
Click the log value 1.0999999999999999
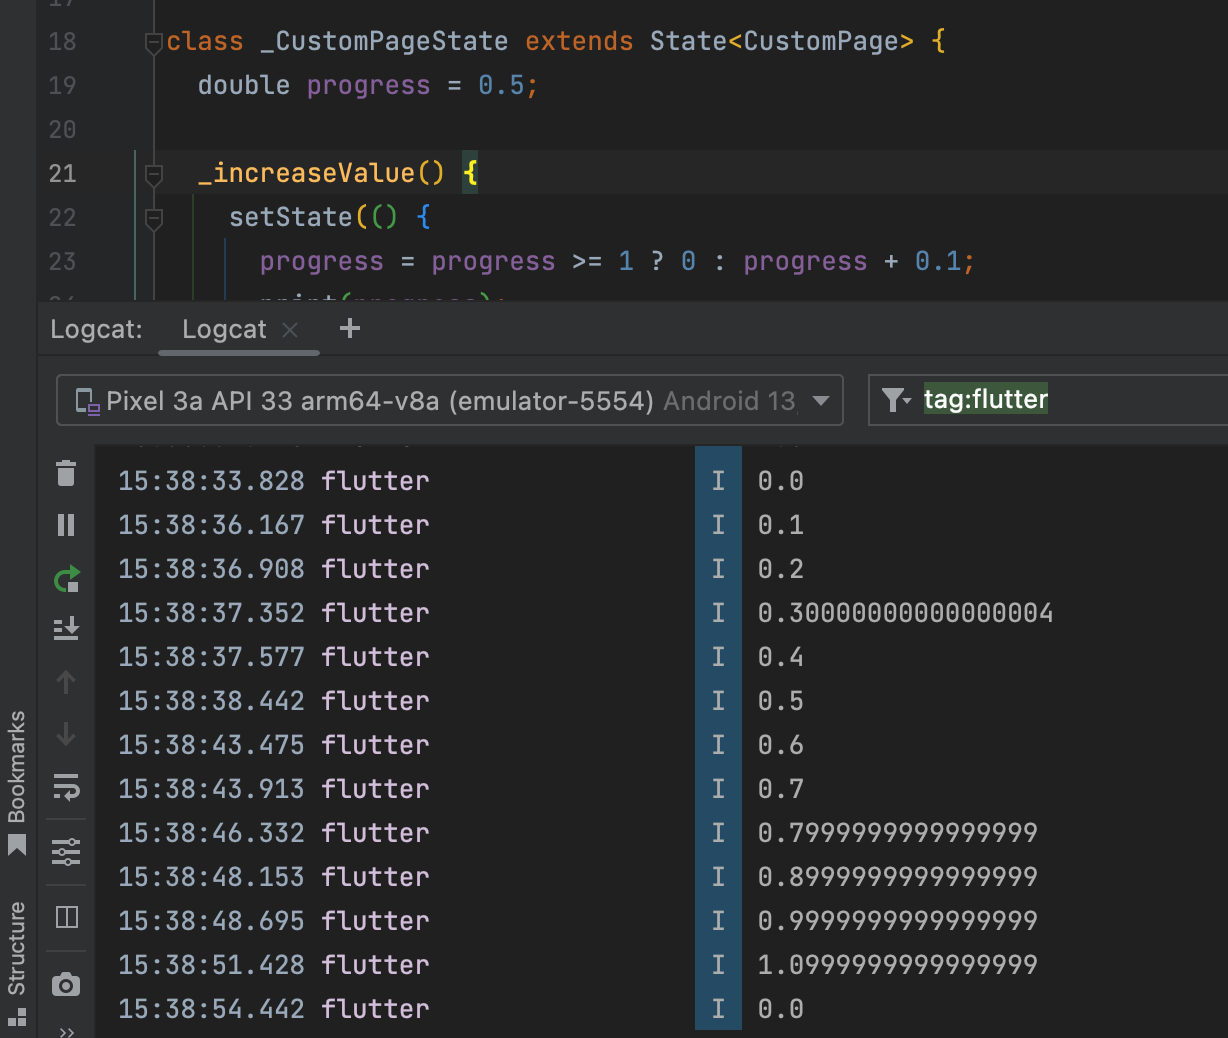pos(897,965)
